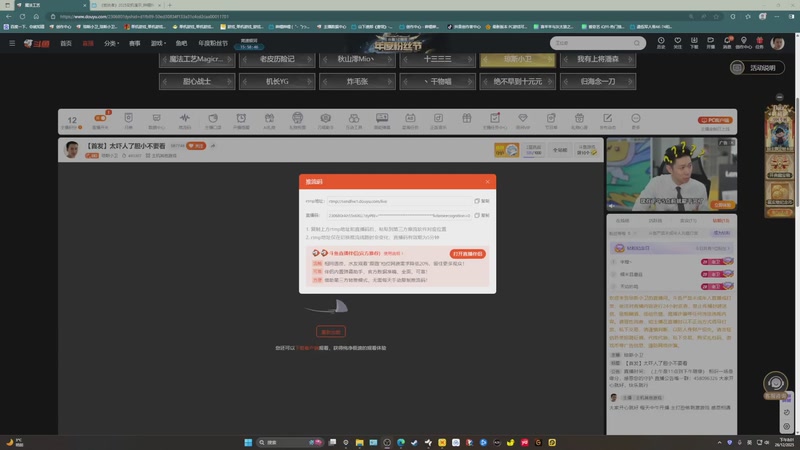Click right arrow on 我有上将潘森 button
Viewport: 800px width, 450px height.
point(630,59)
